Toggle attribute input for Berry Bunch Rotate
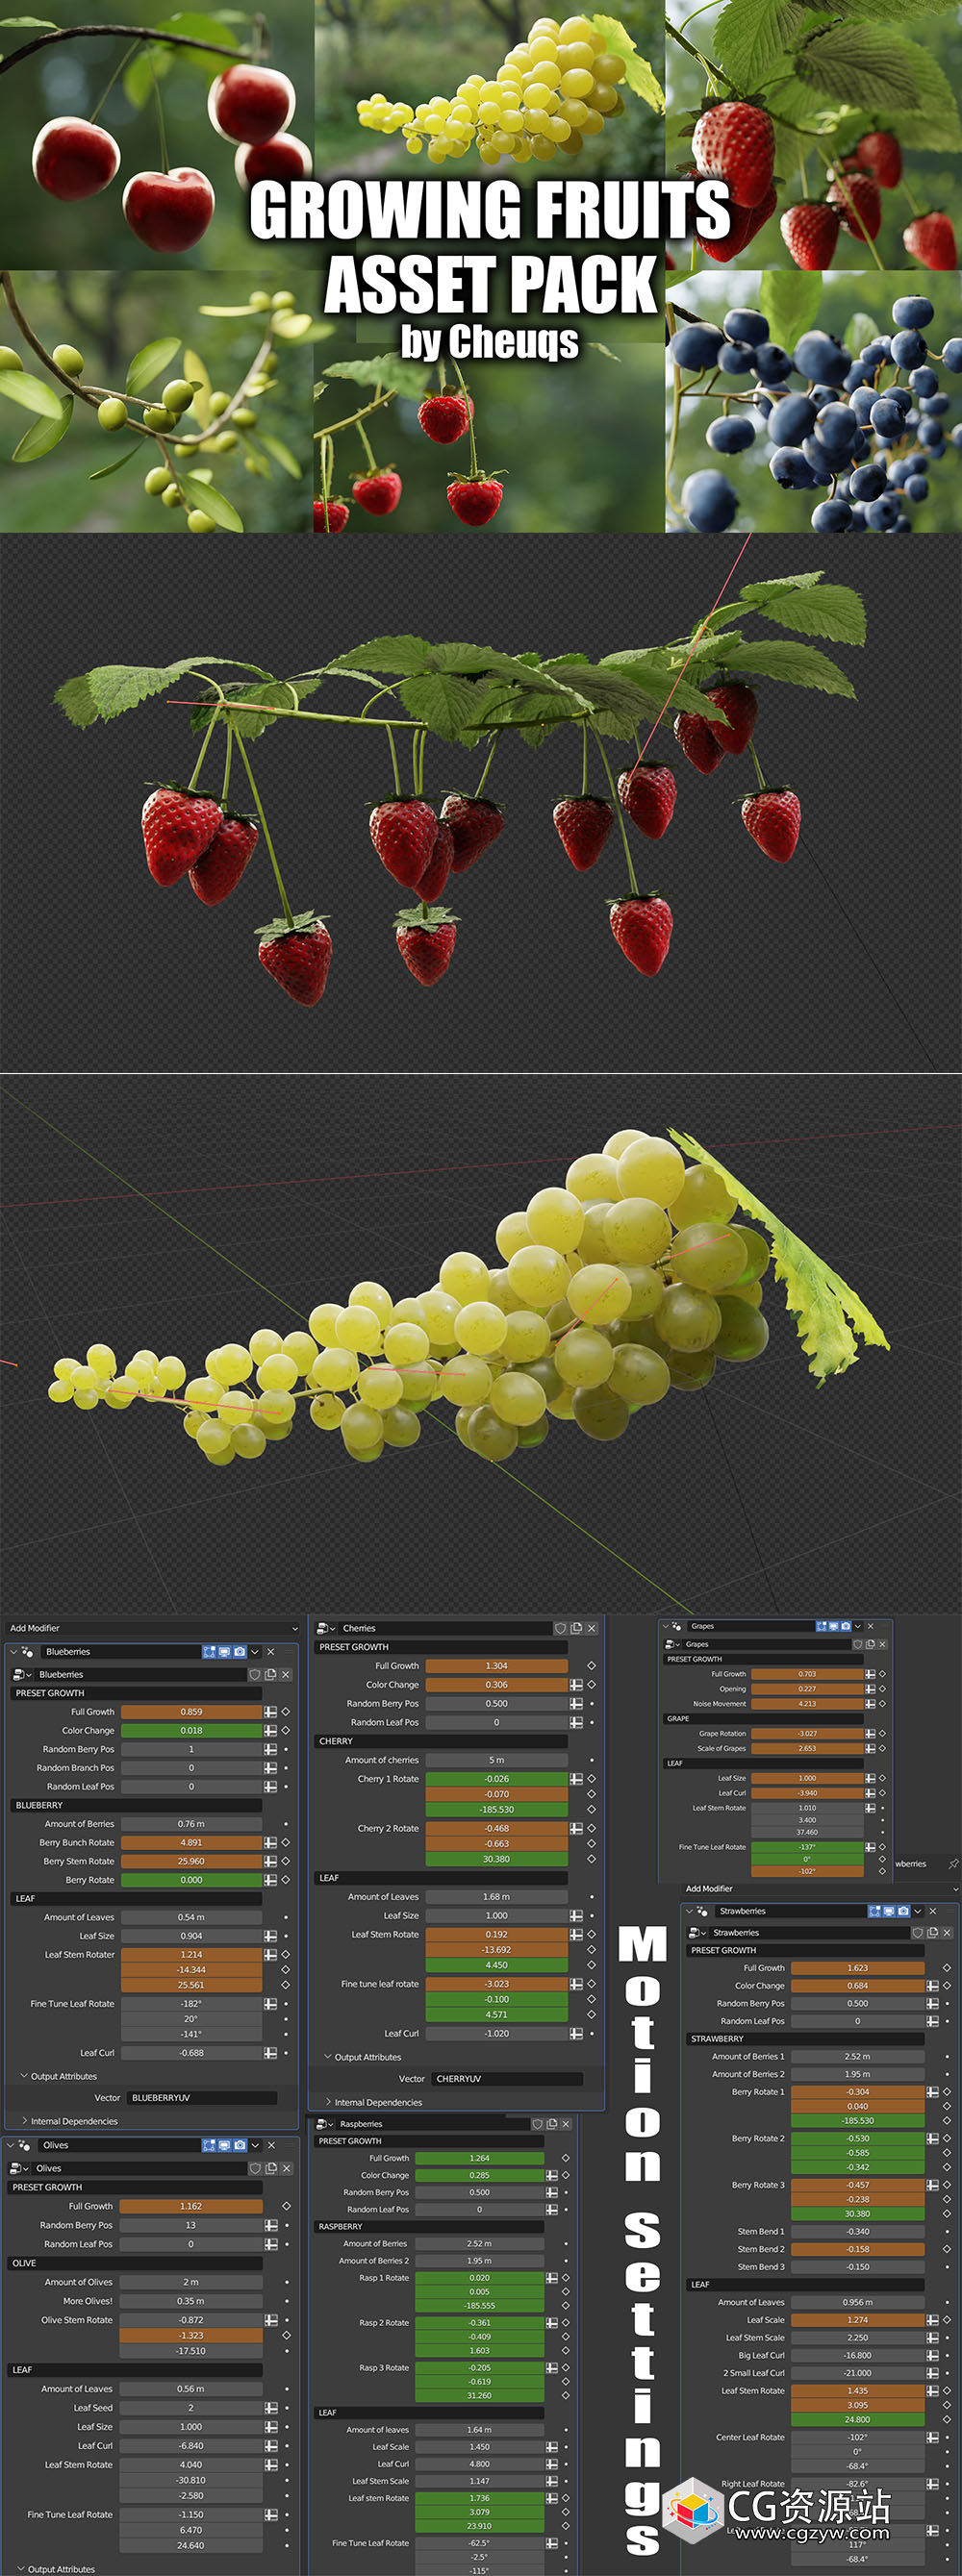Image resolution: width=962 pixels, height=2576 pixels. (270, 1842)
